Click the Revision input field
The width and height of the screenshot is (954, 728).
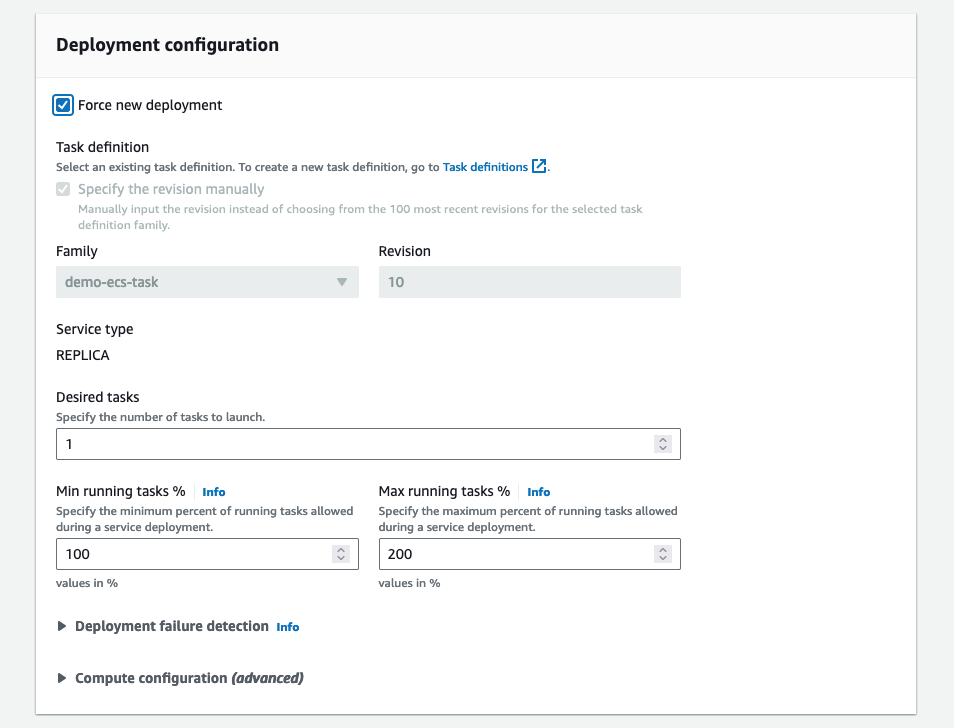[529, 282]
